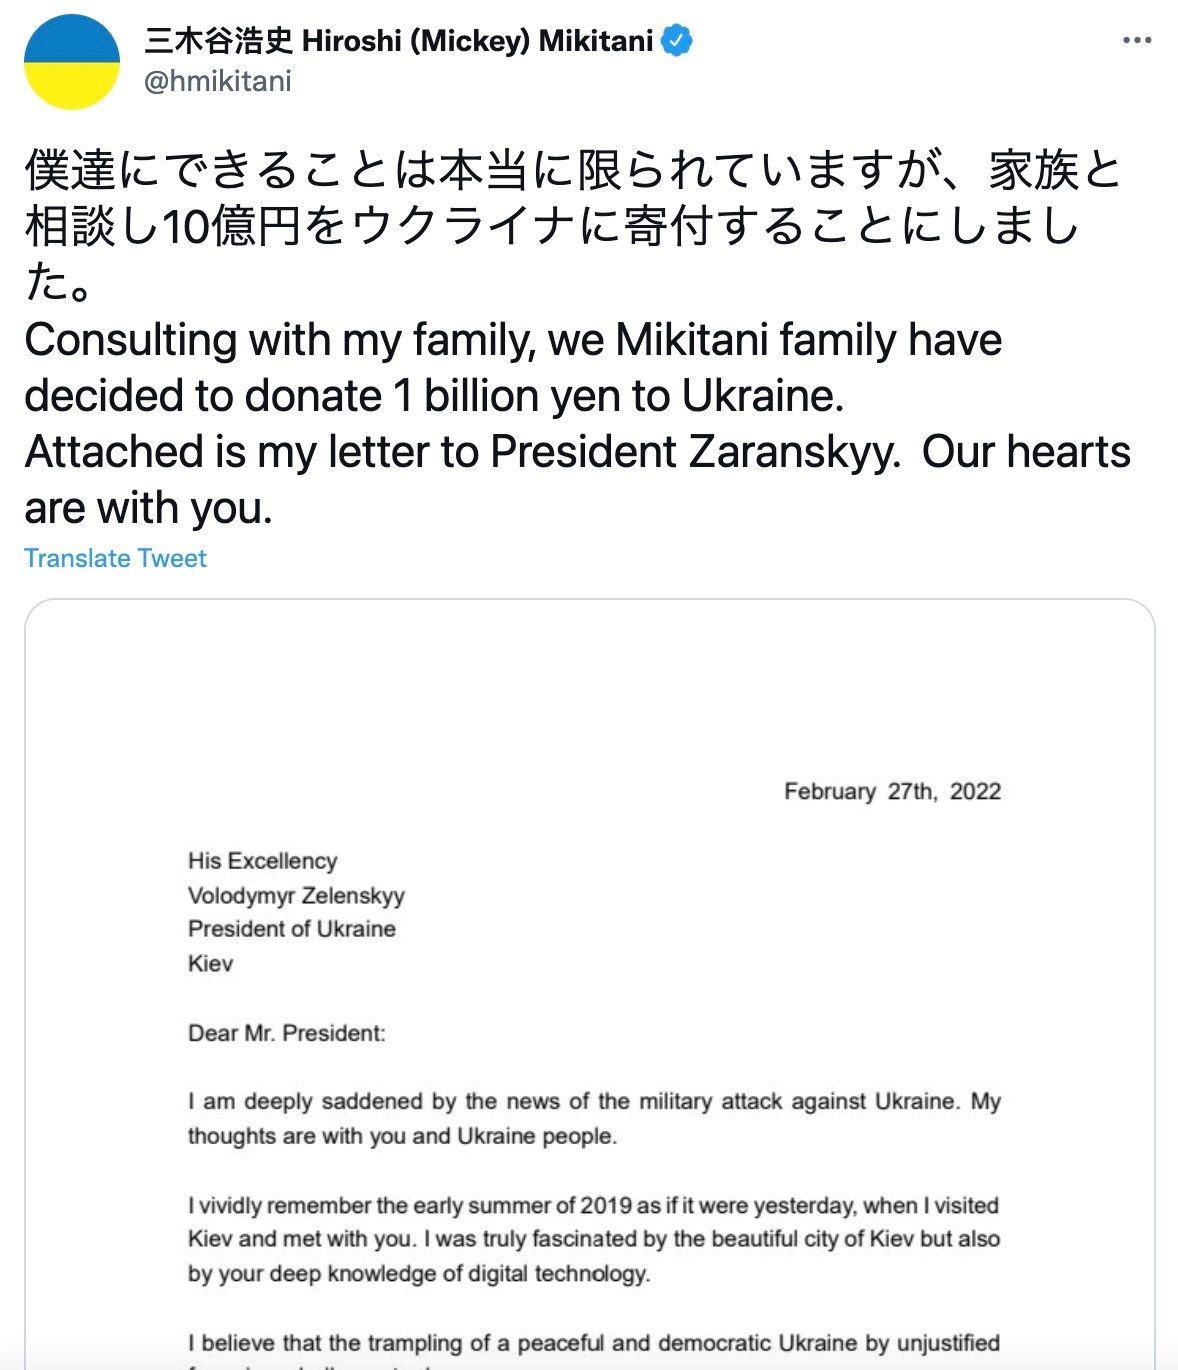Click the Hiroshi (Mickey) Mikitani display name

[477, 41]
